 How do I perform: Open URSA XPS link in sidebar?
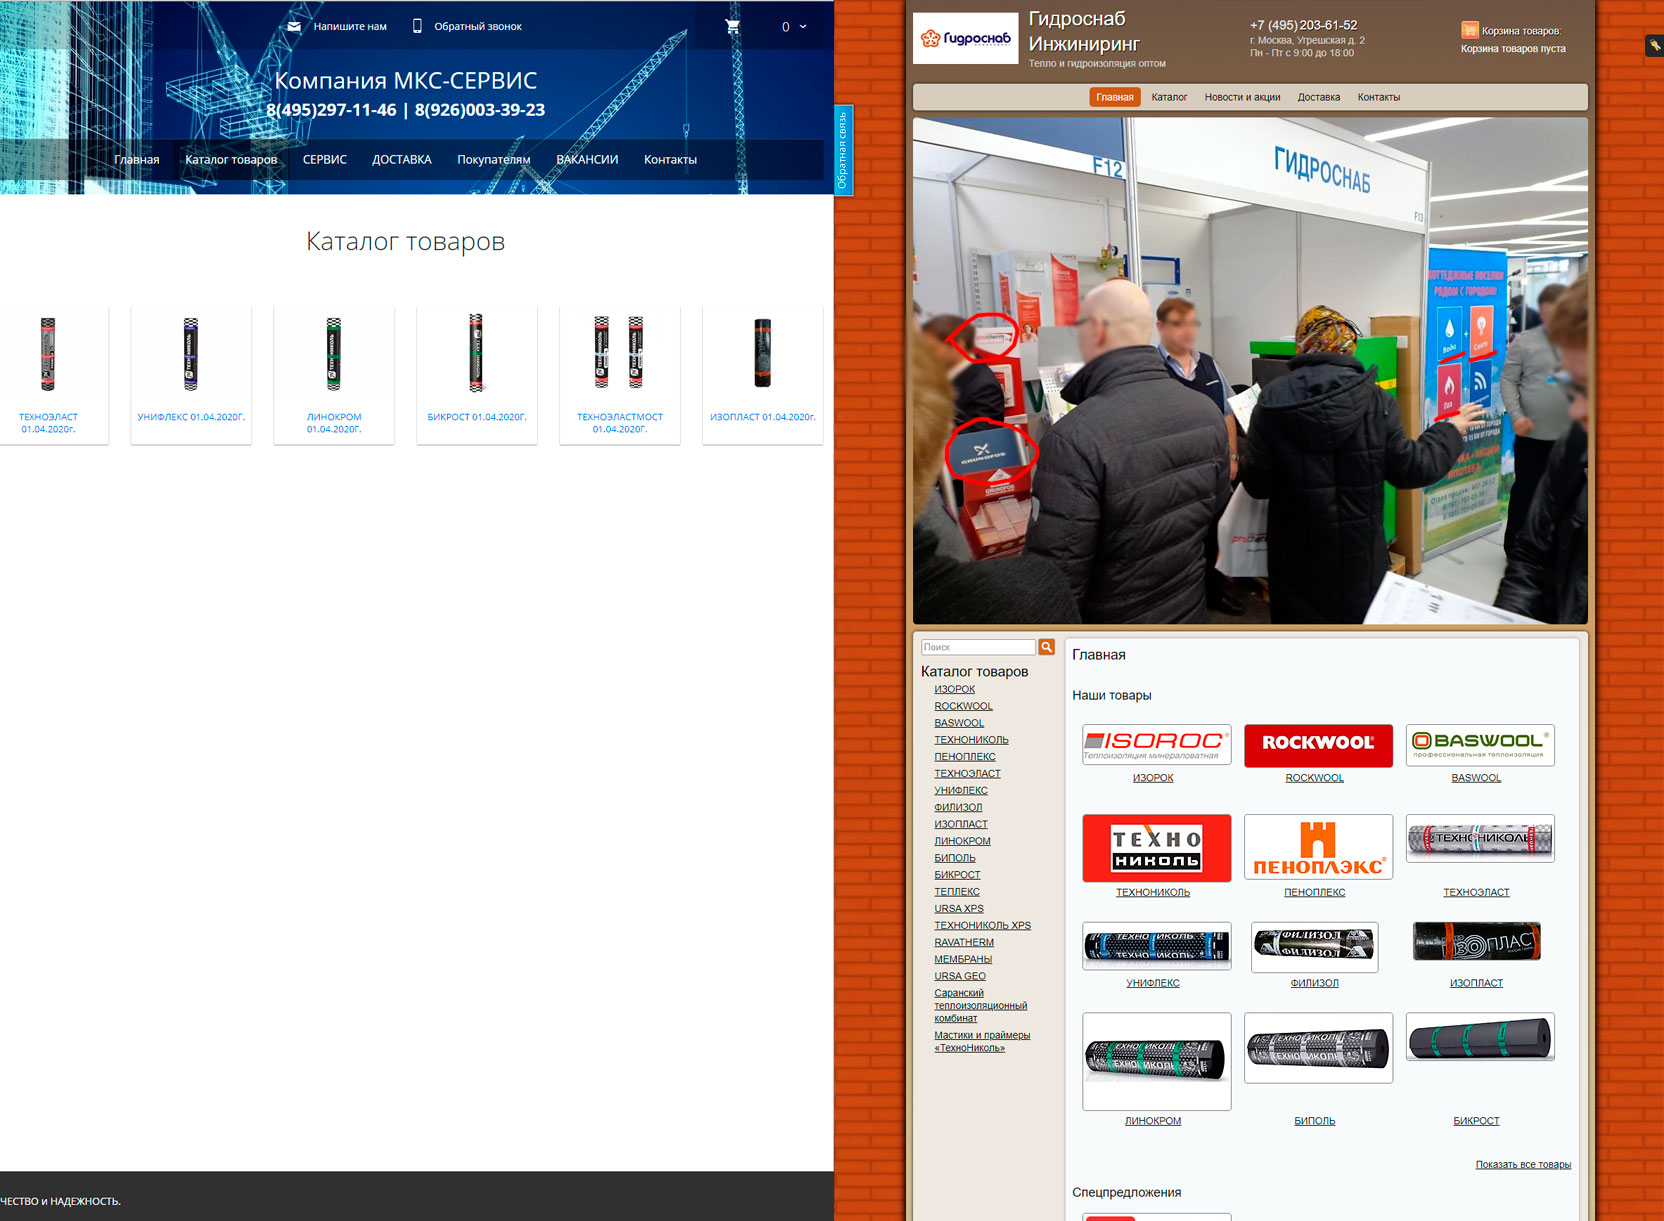click(x=959, y=909)
